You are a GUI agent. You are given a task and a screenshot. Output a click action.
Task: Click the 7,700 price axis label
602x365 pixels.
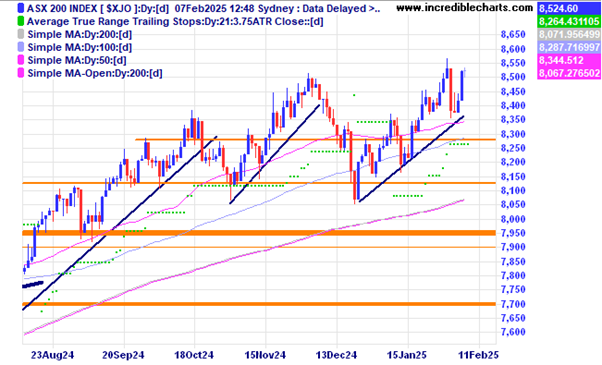tap(513, 304)
